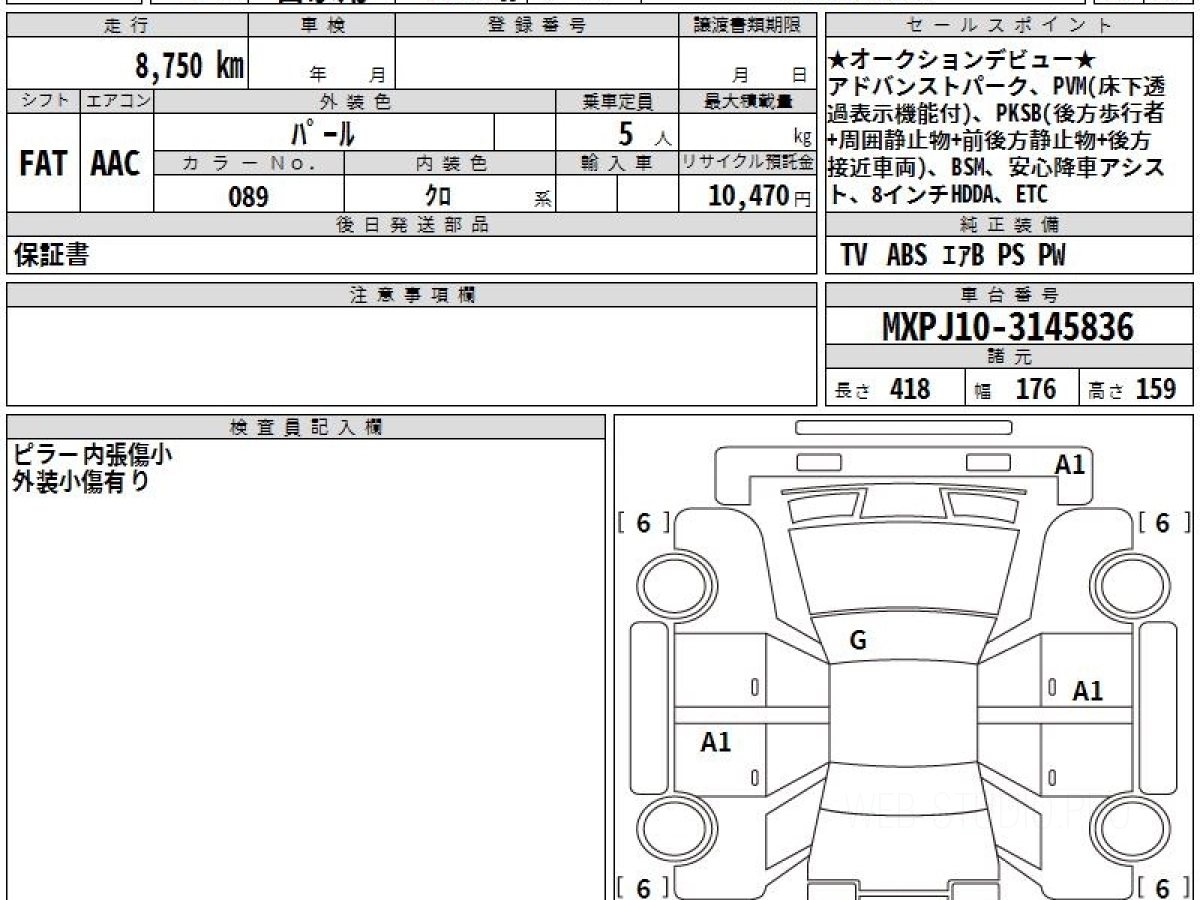Click the top-left tire rating bracket 6
The height and width of the screenshot is (900, 1200).
[x=643, y=522]
